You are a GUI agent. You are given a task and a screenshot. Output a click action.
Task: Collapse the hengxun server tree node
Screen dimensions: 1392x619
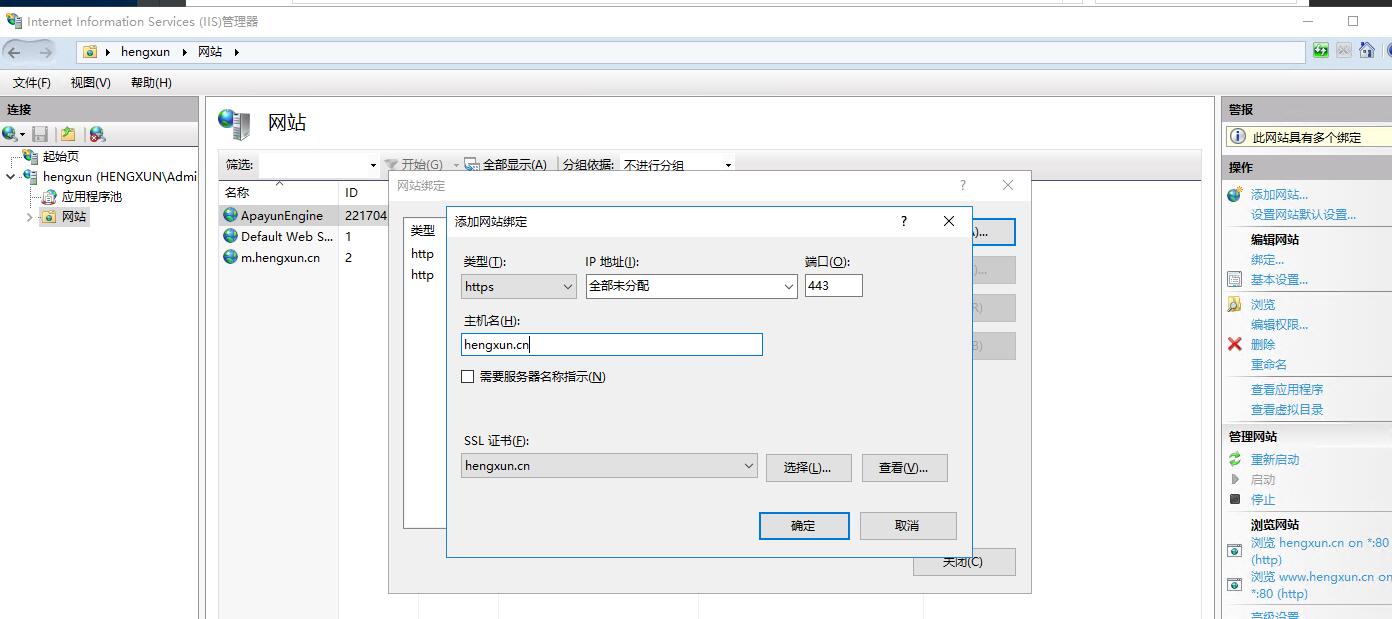pos(11,176)
